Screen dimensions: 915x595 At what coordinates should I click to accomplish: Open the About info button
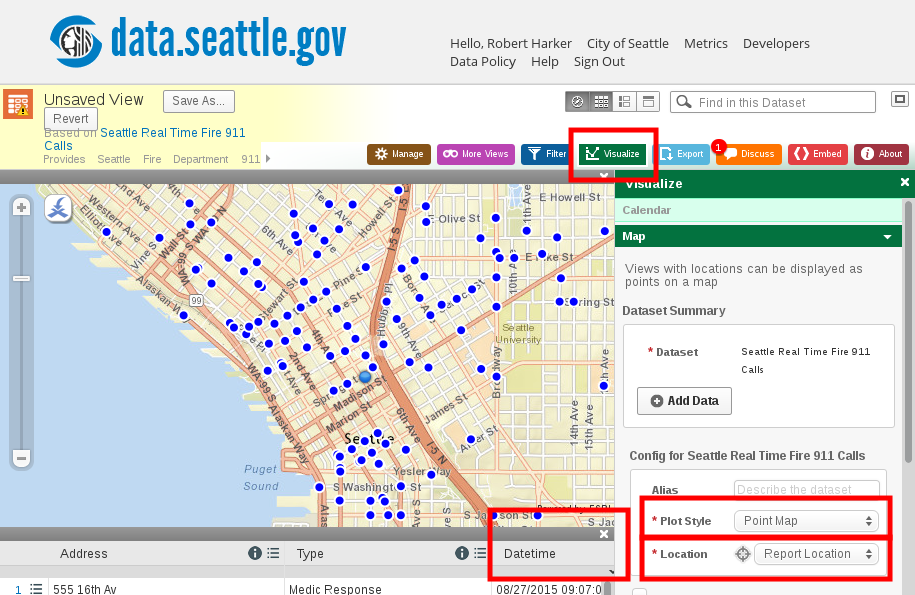tap(882, 154)
